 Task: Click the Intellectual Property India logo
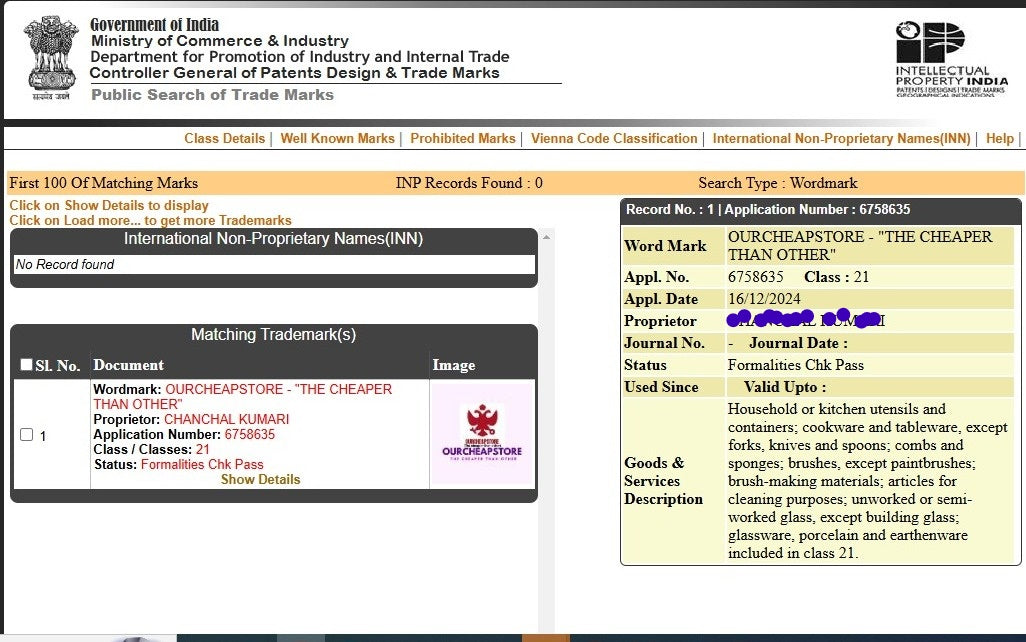pyautogui.click(x=950, y=59)
